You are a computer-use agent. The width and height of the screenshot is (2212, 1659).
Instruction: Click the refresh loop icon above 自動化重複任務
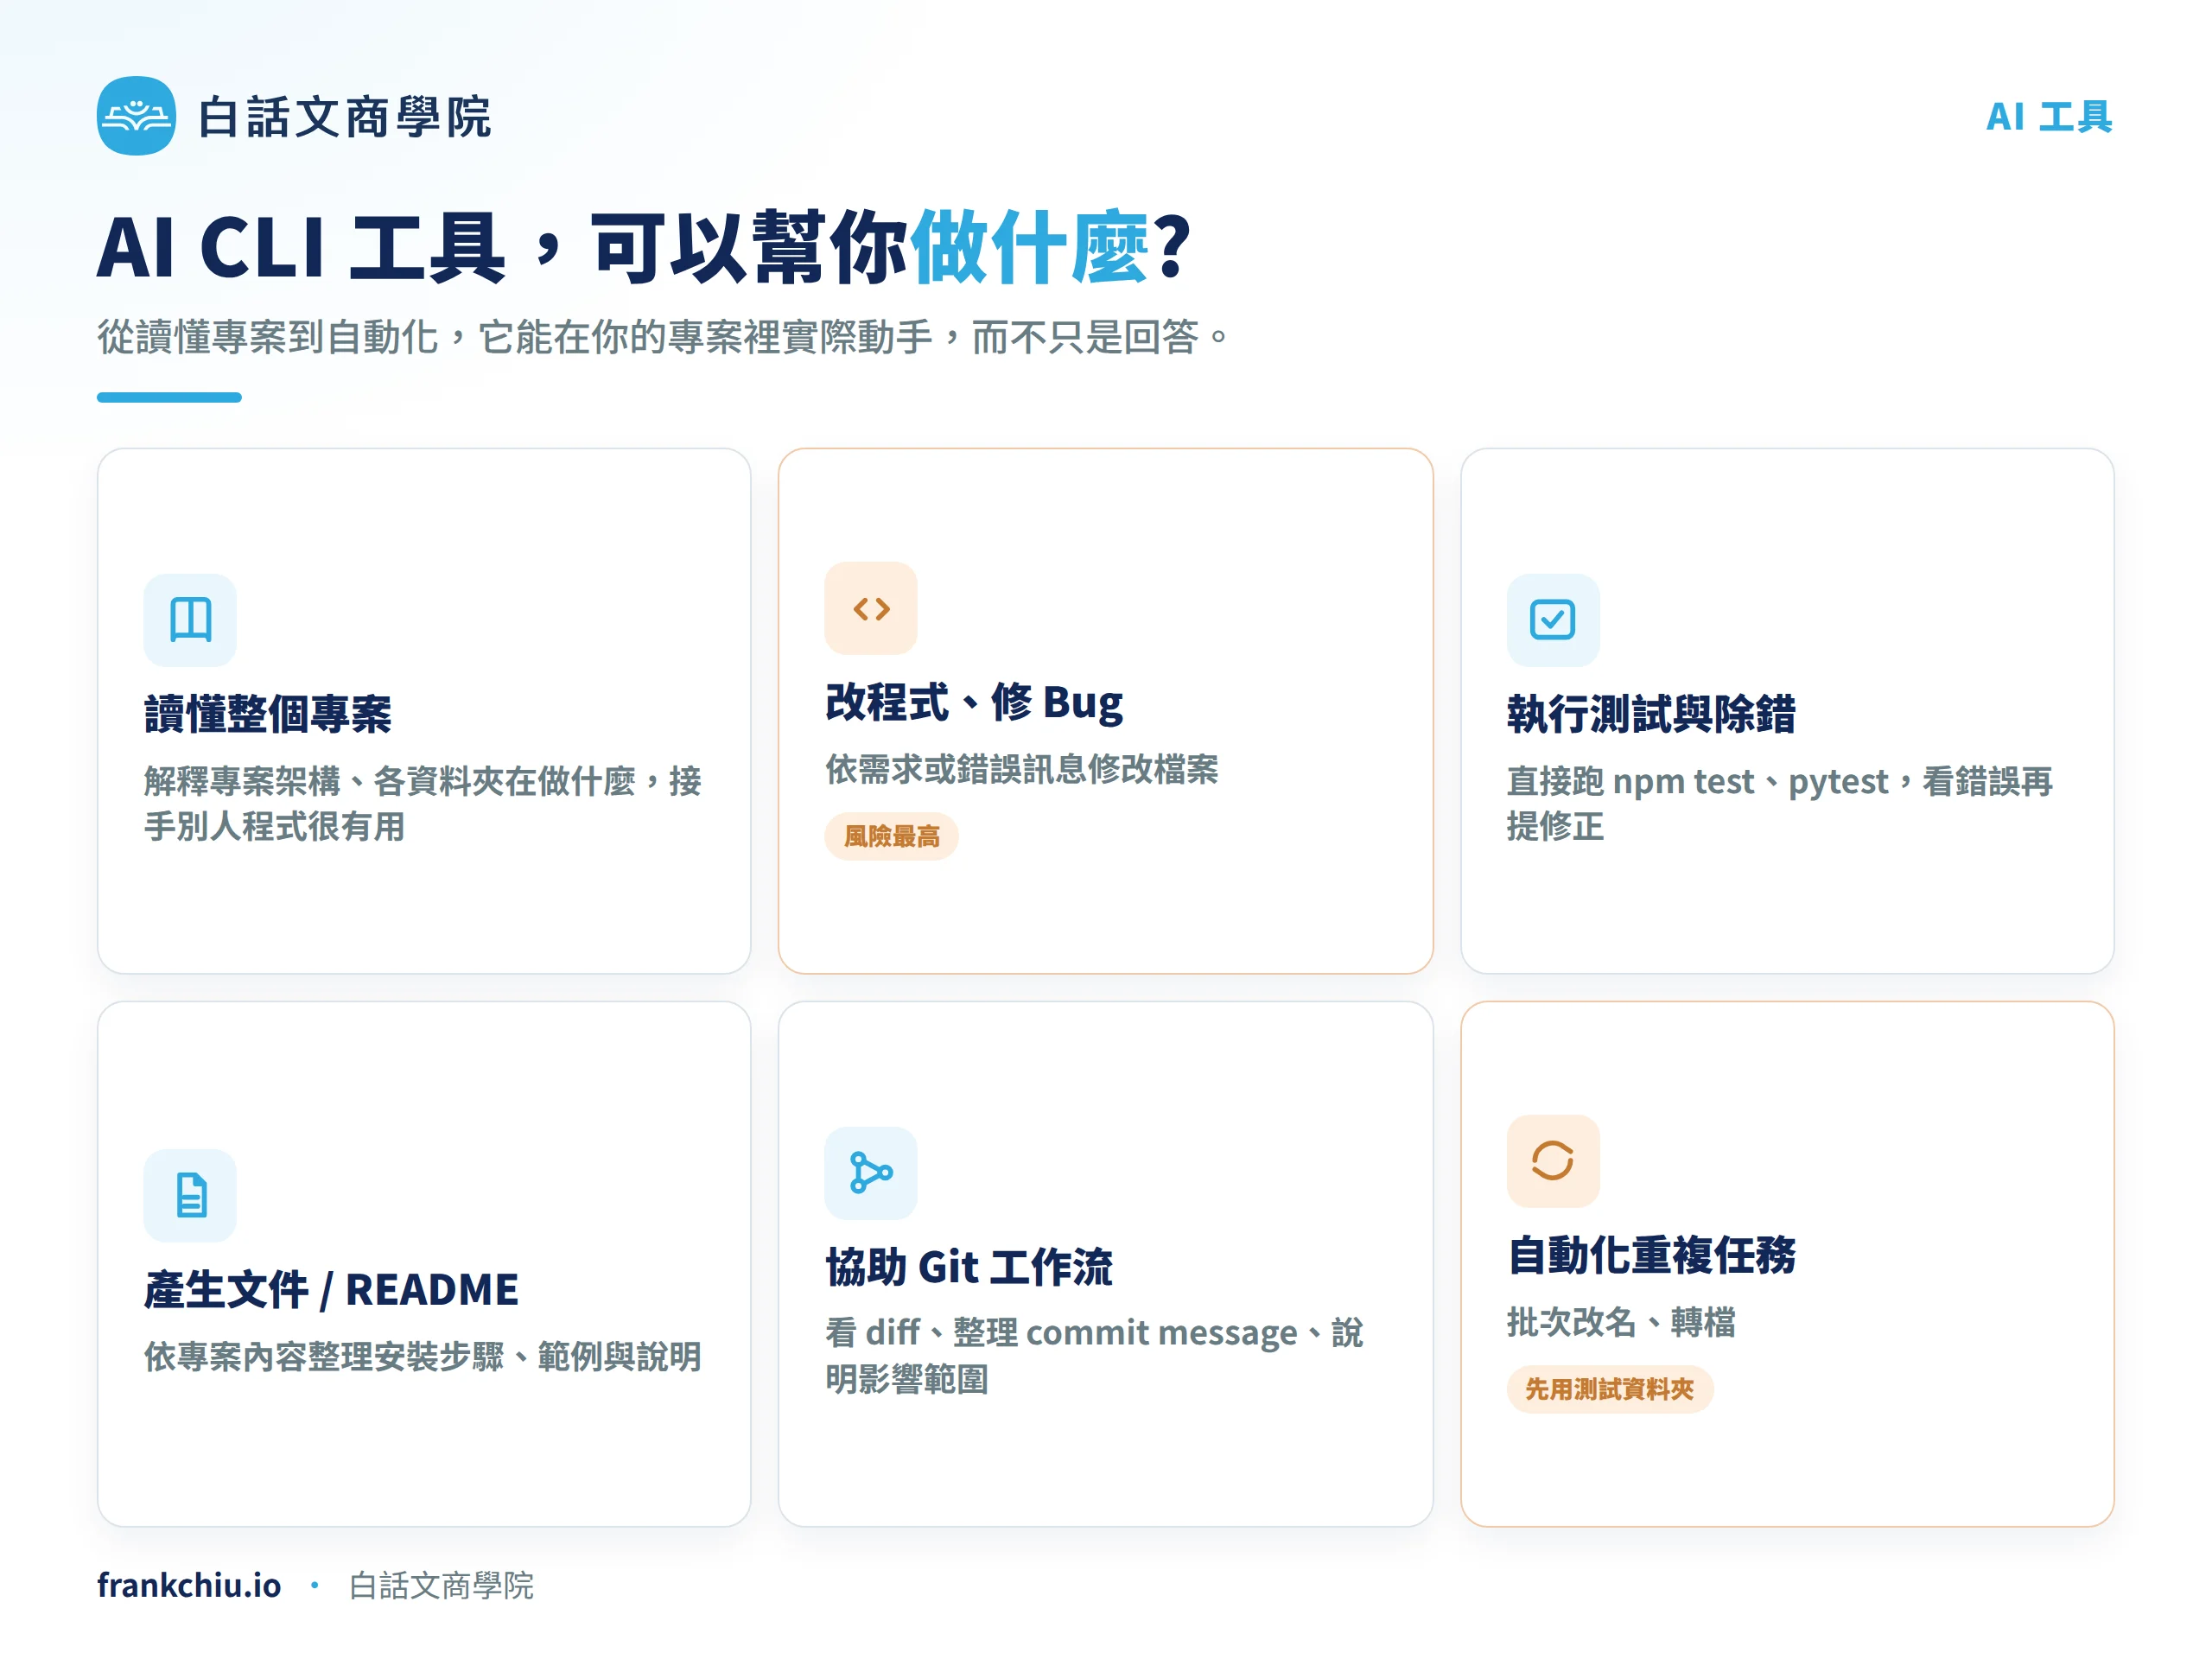click(1553, 1161)
